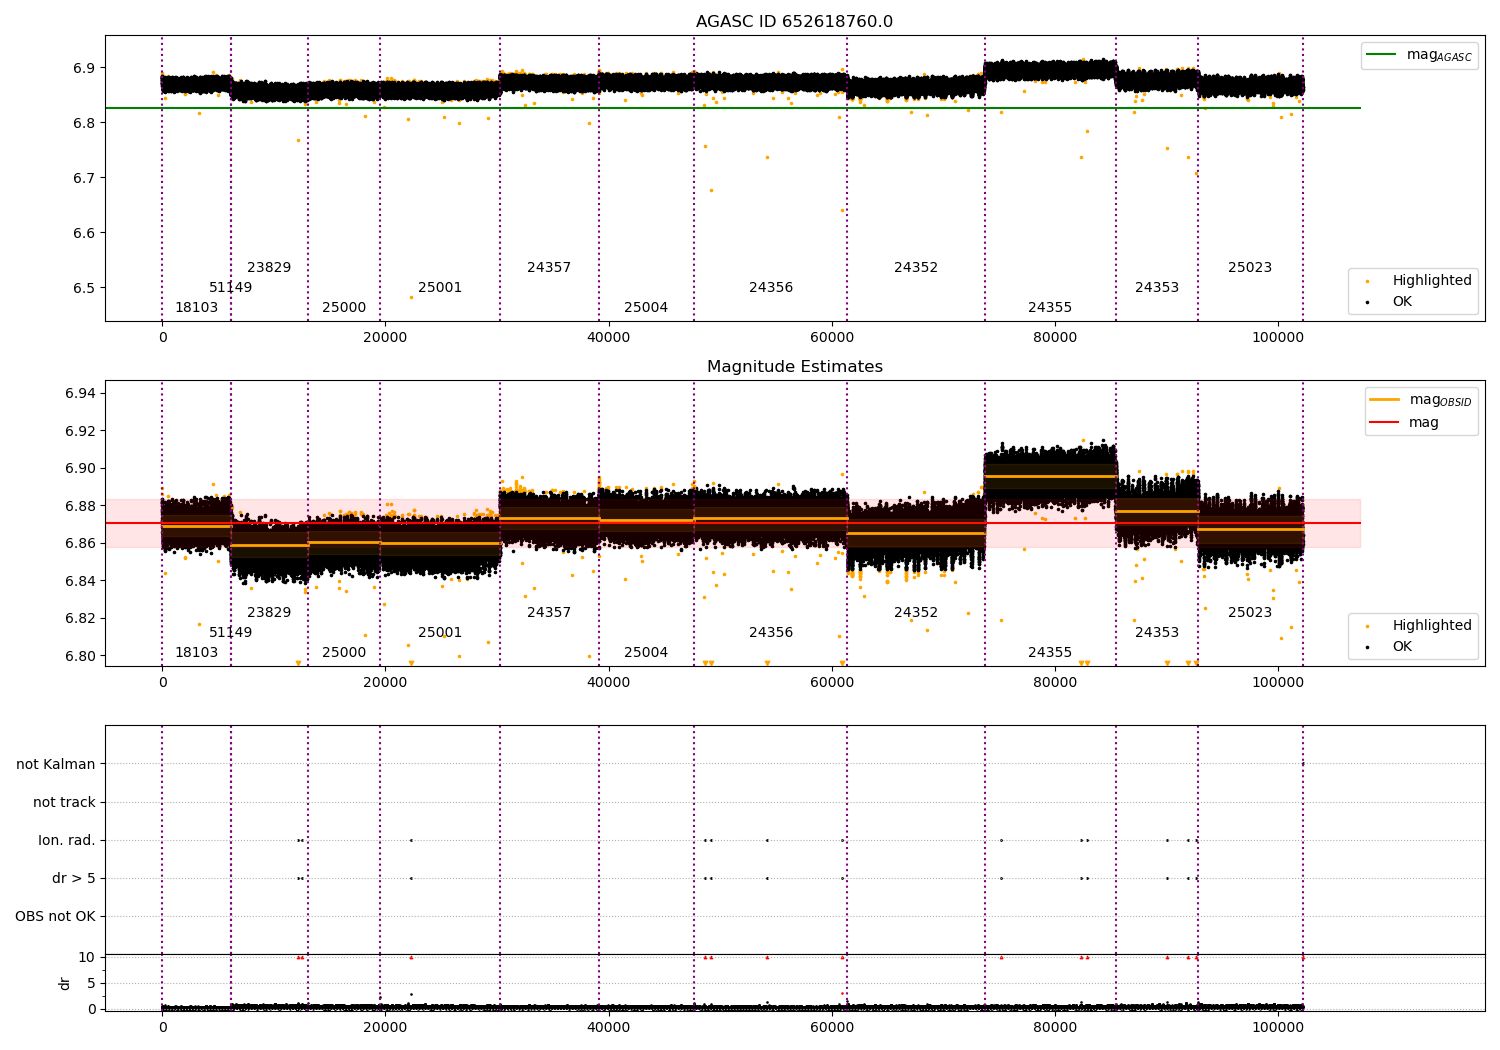Click the 6.7 y-axis tick label

85,179
